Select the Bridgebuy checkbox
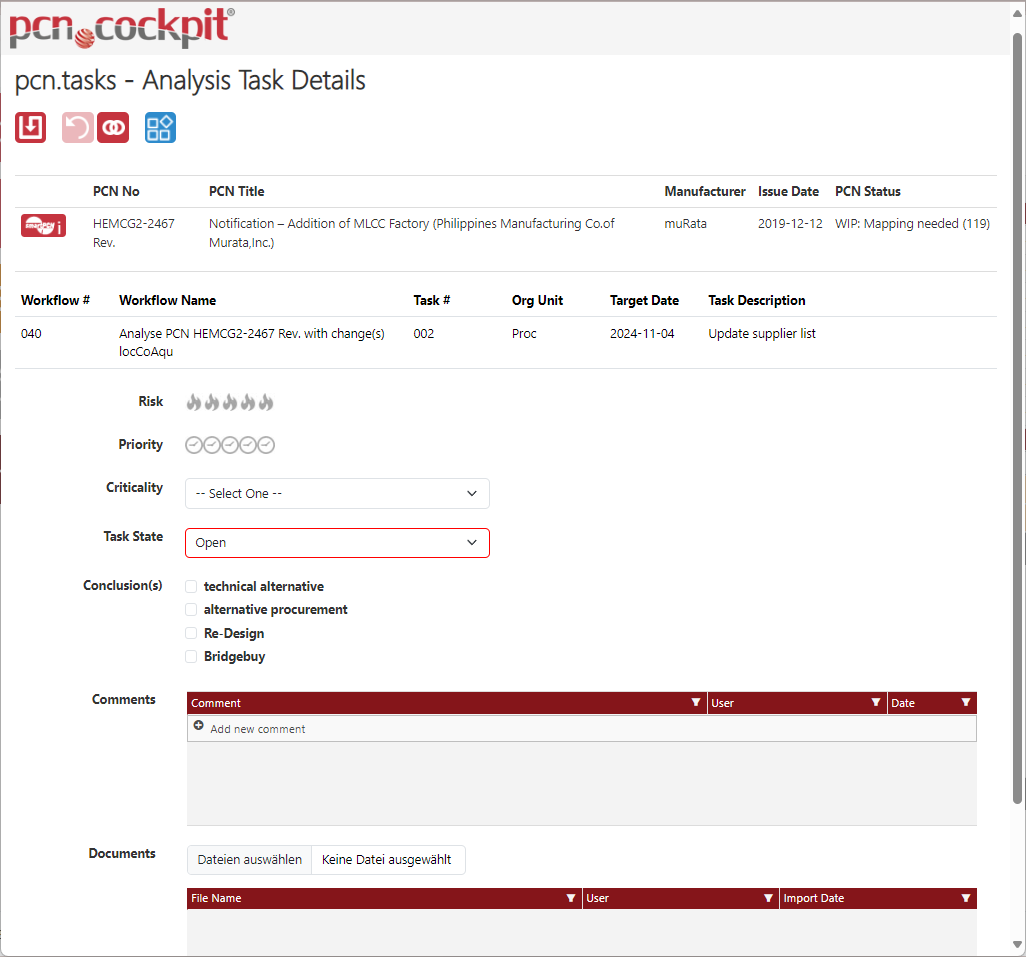Image resolution: width=1026 pixels, height=957 pixels. [x=191, y=657]
